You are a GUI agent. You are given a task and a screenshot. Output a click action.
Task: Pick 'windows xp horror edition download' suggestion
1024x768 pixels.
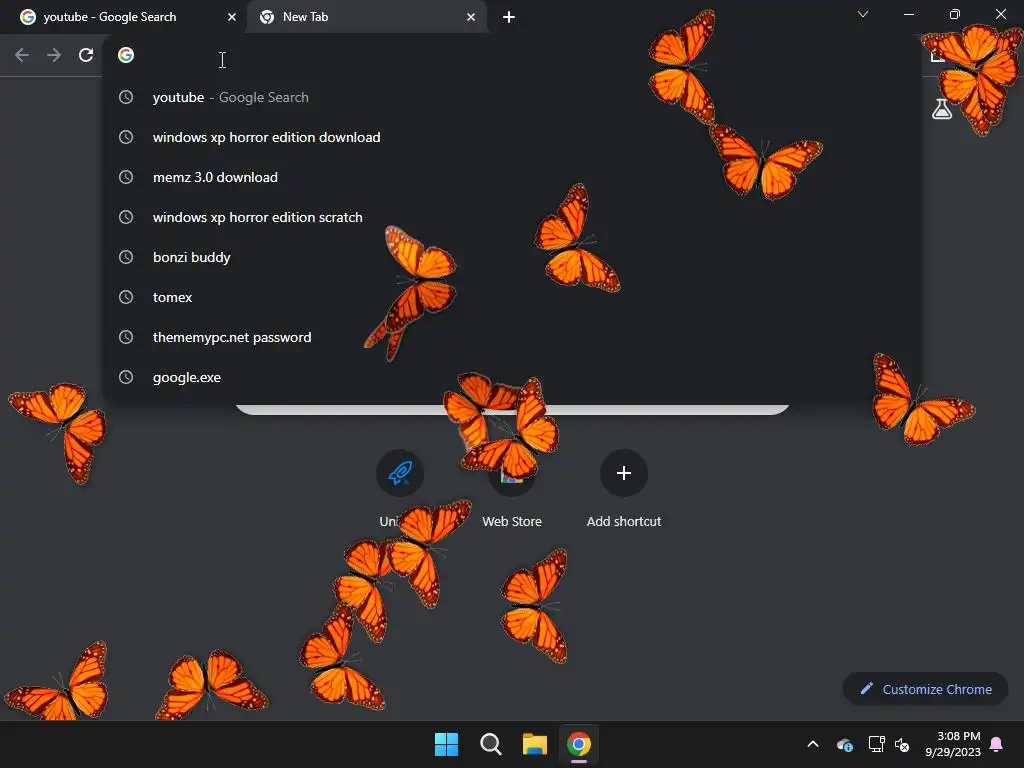512,137
